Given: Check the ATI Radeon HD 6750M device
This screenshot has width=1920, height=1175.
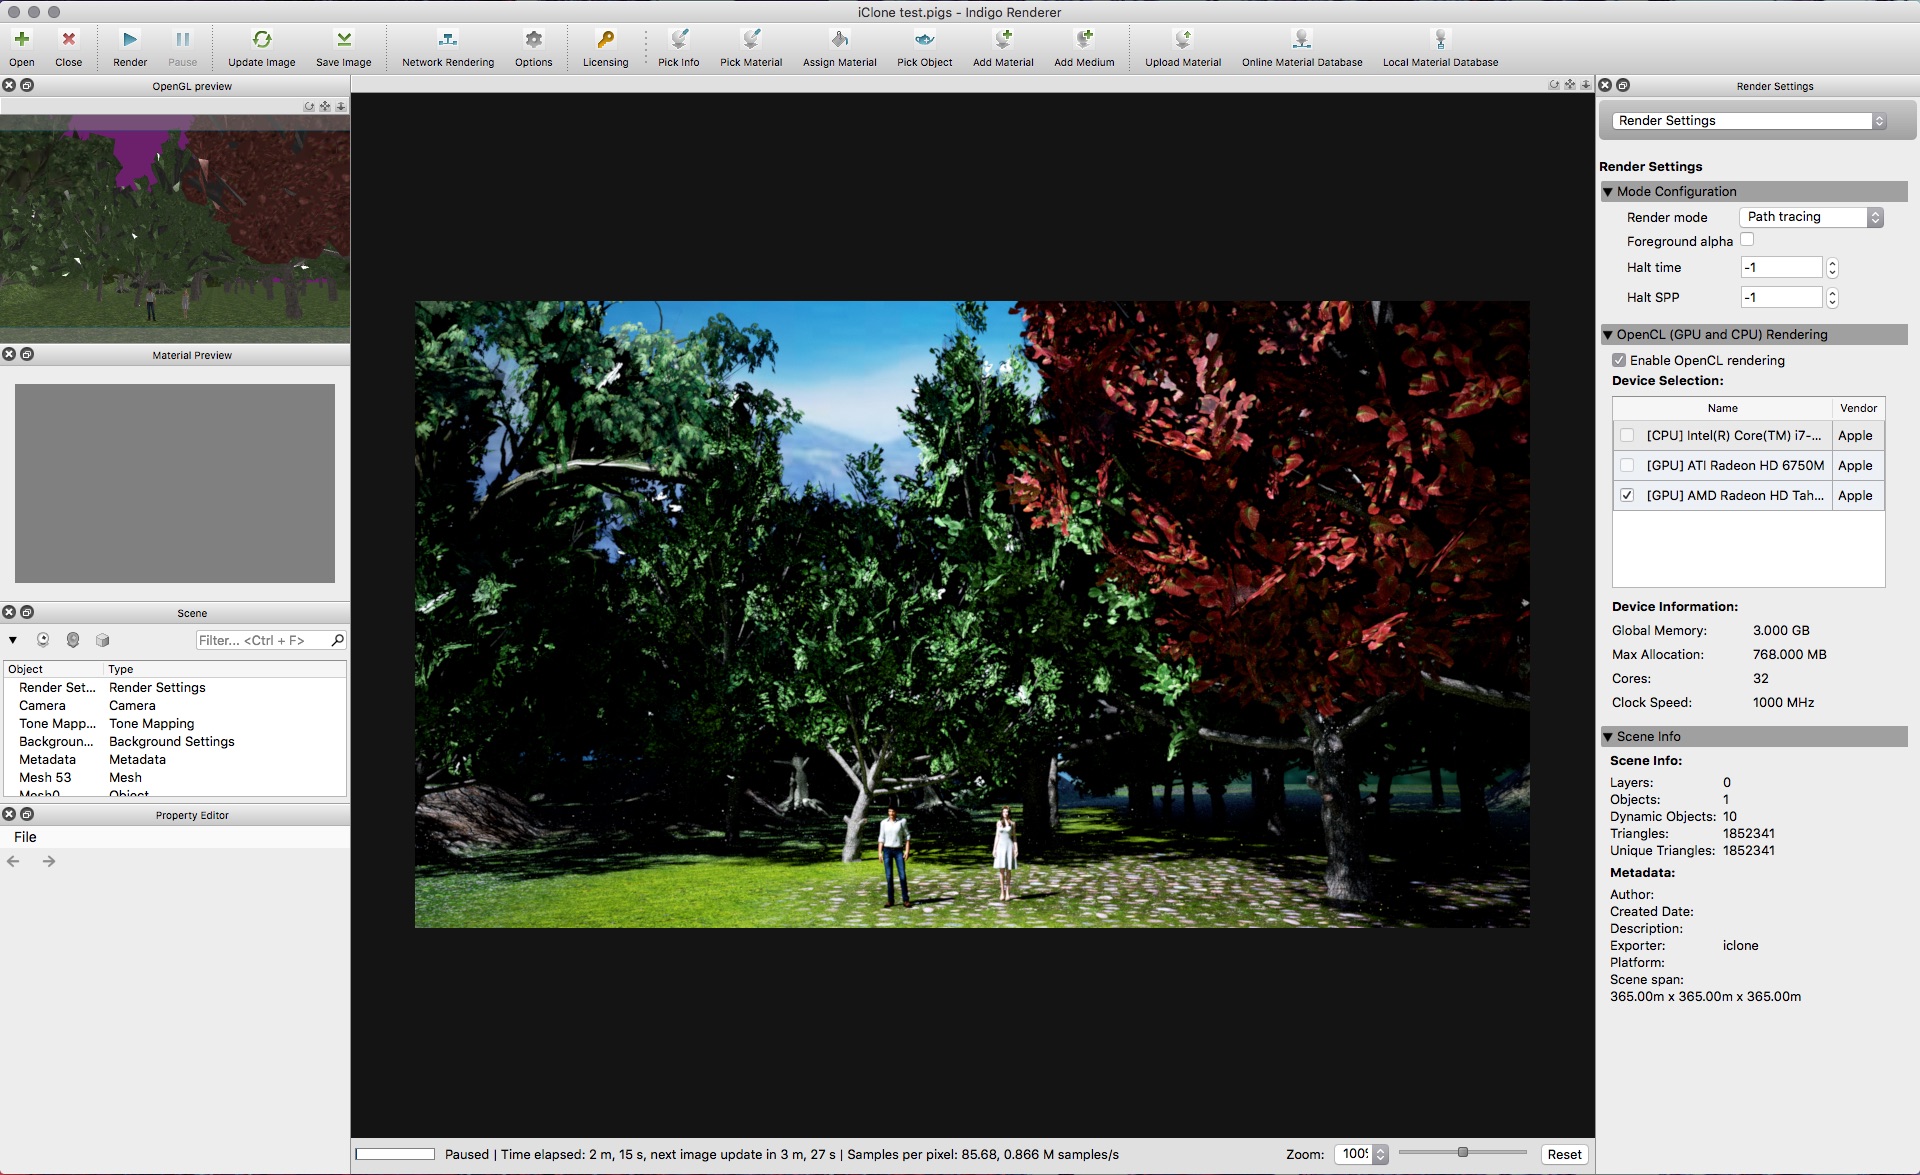Looking at the screenshot, I should coord(1627,465).
